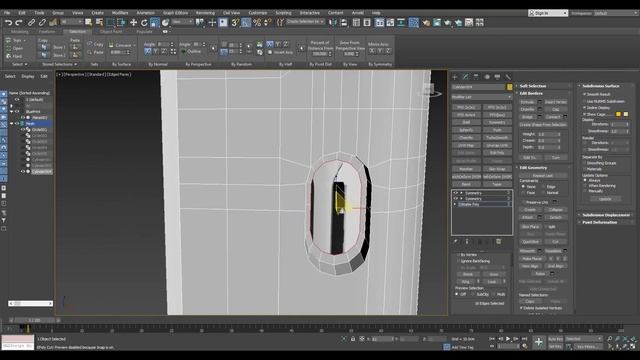
Task: Expand the Editable Poly stack entry
Action: (455, 204)
